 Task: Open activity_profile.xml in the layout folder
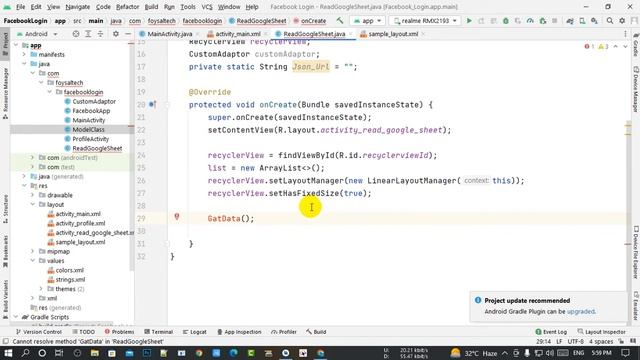[x=80, y=223]
